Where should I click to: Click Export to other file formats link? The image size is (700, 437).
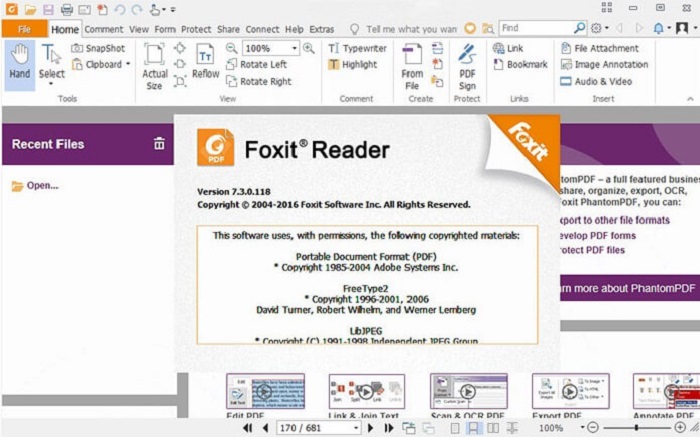(x=614, y=220)
